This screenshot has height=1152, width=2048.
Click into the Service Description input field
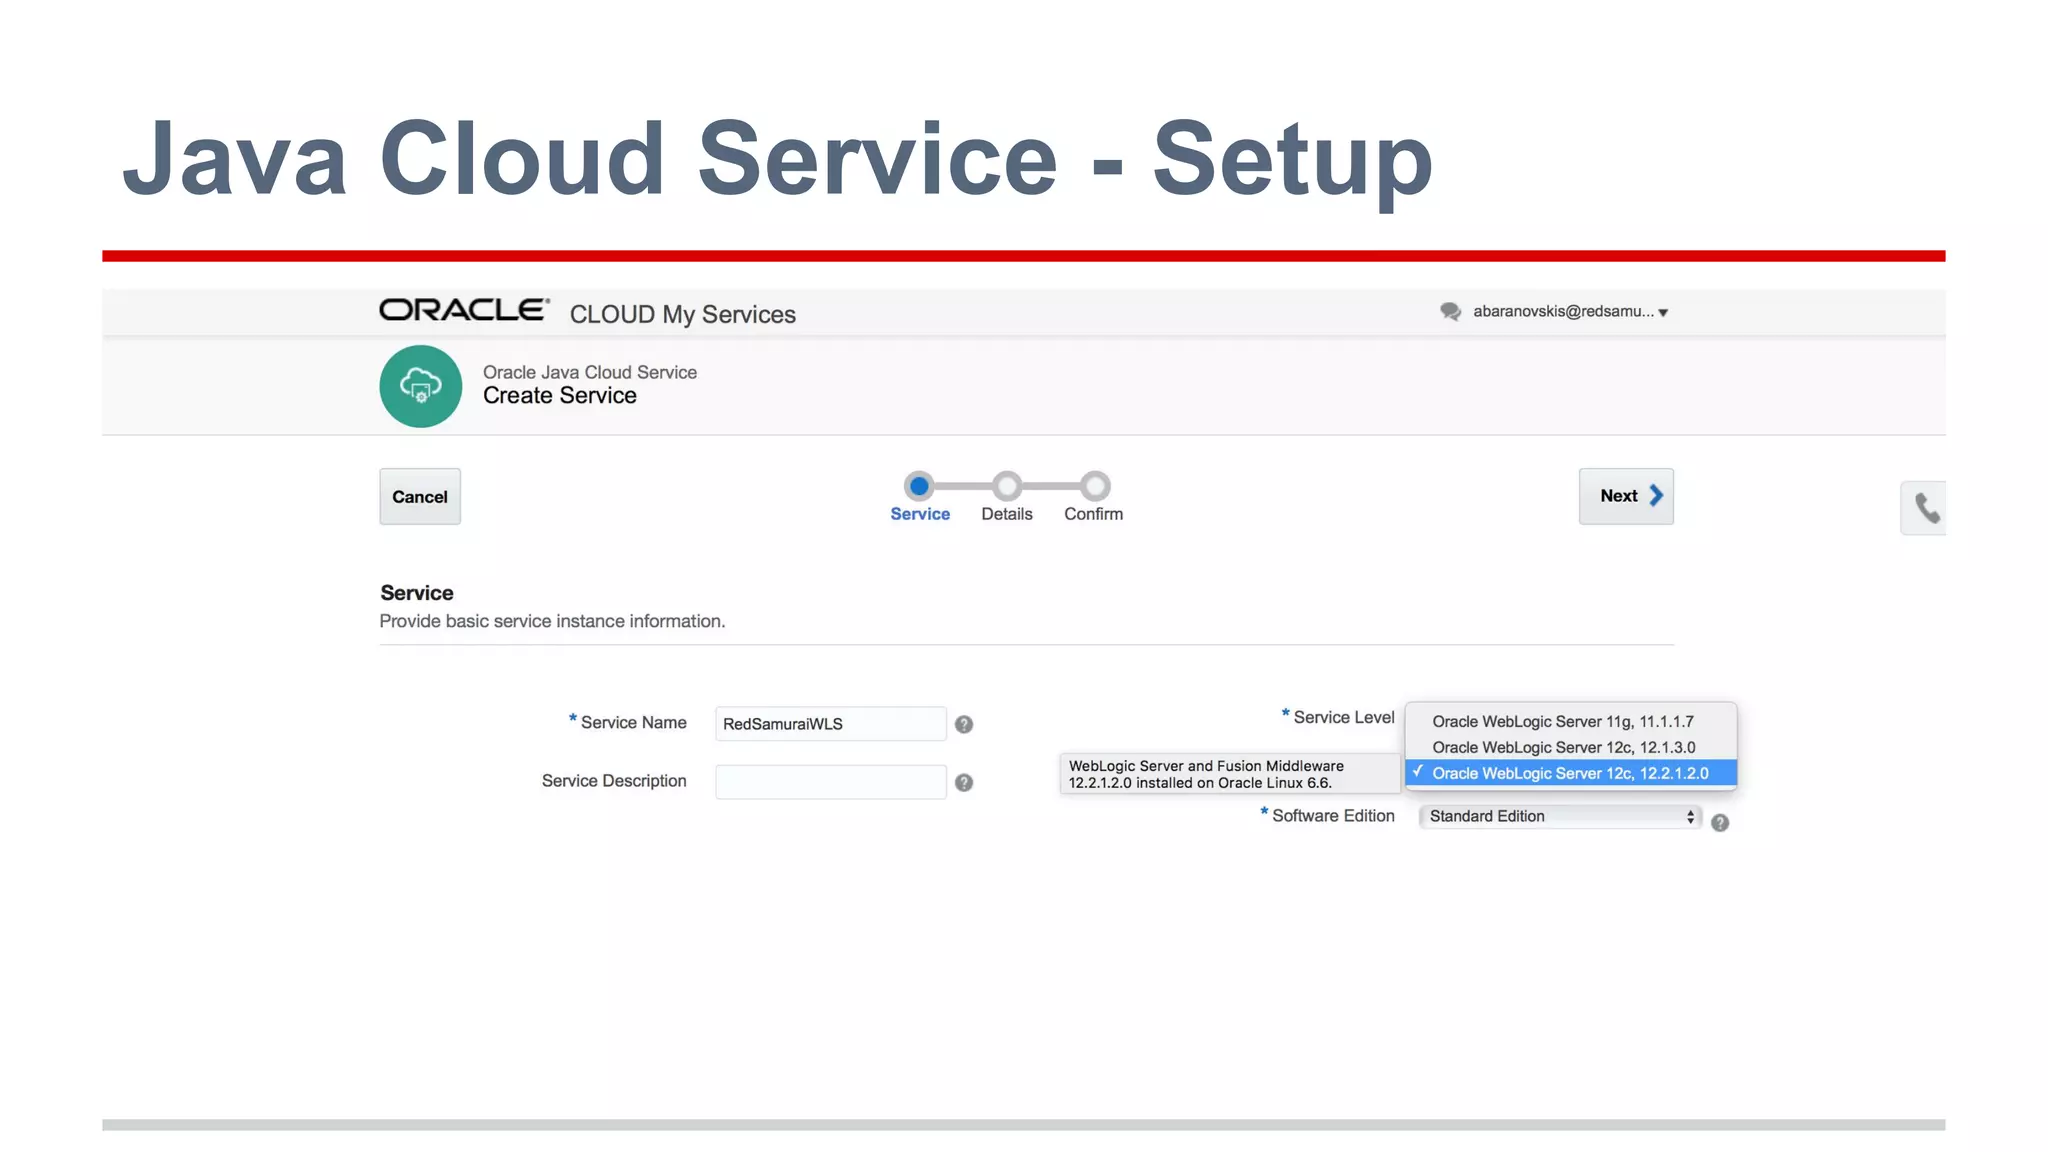point(831,782)
